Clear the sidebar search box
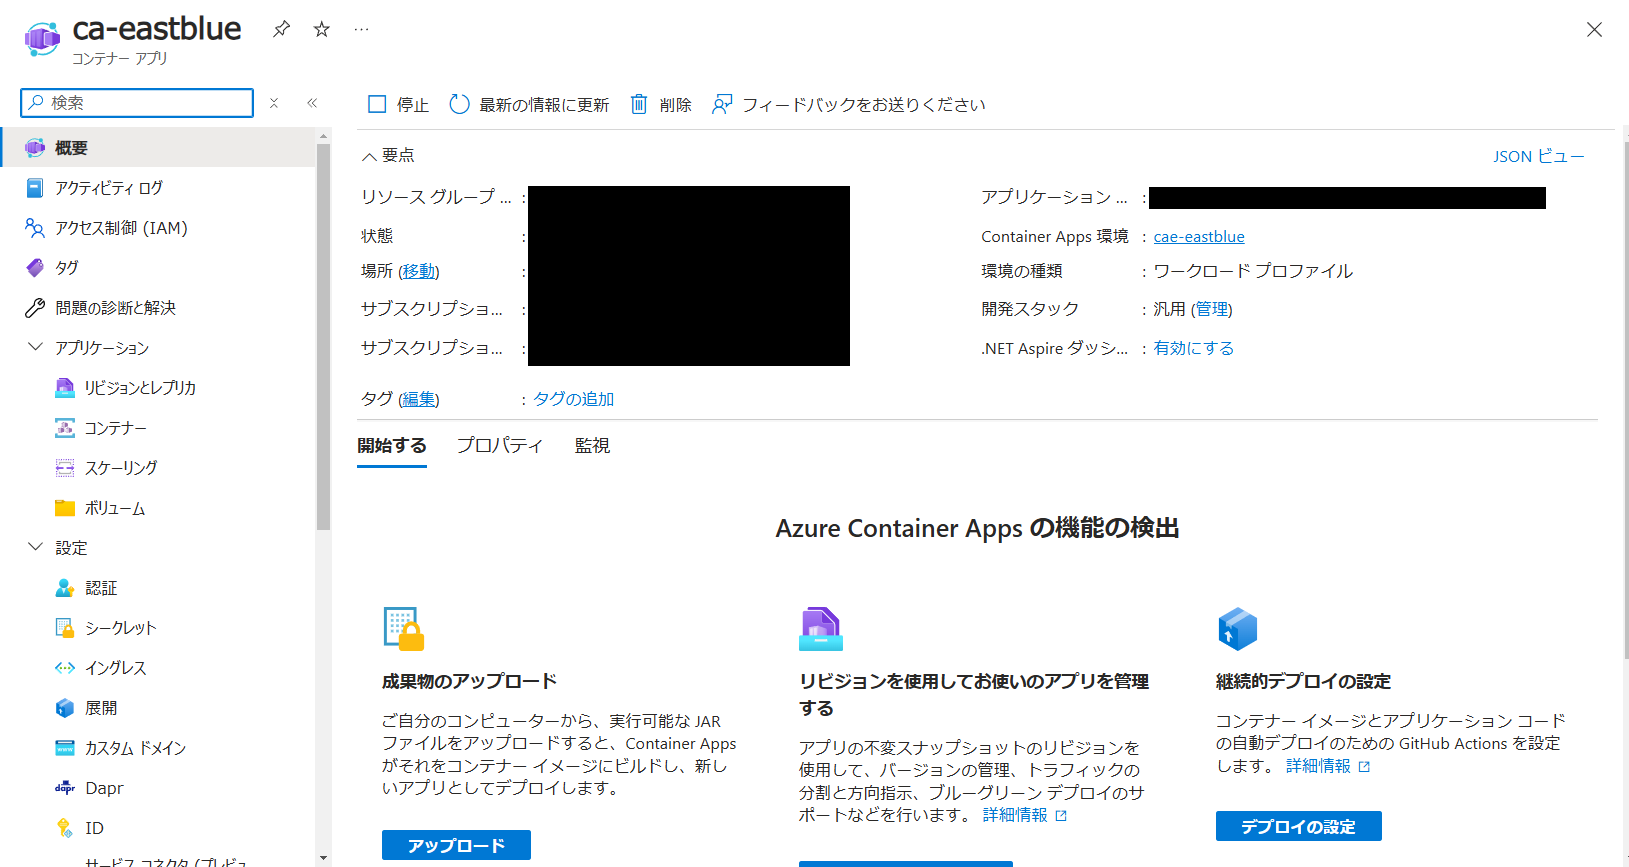Image resolution: width=1629 pixels, height=867 pixels. (274, 103)
